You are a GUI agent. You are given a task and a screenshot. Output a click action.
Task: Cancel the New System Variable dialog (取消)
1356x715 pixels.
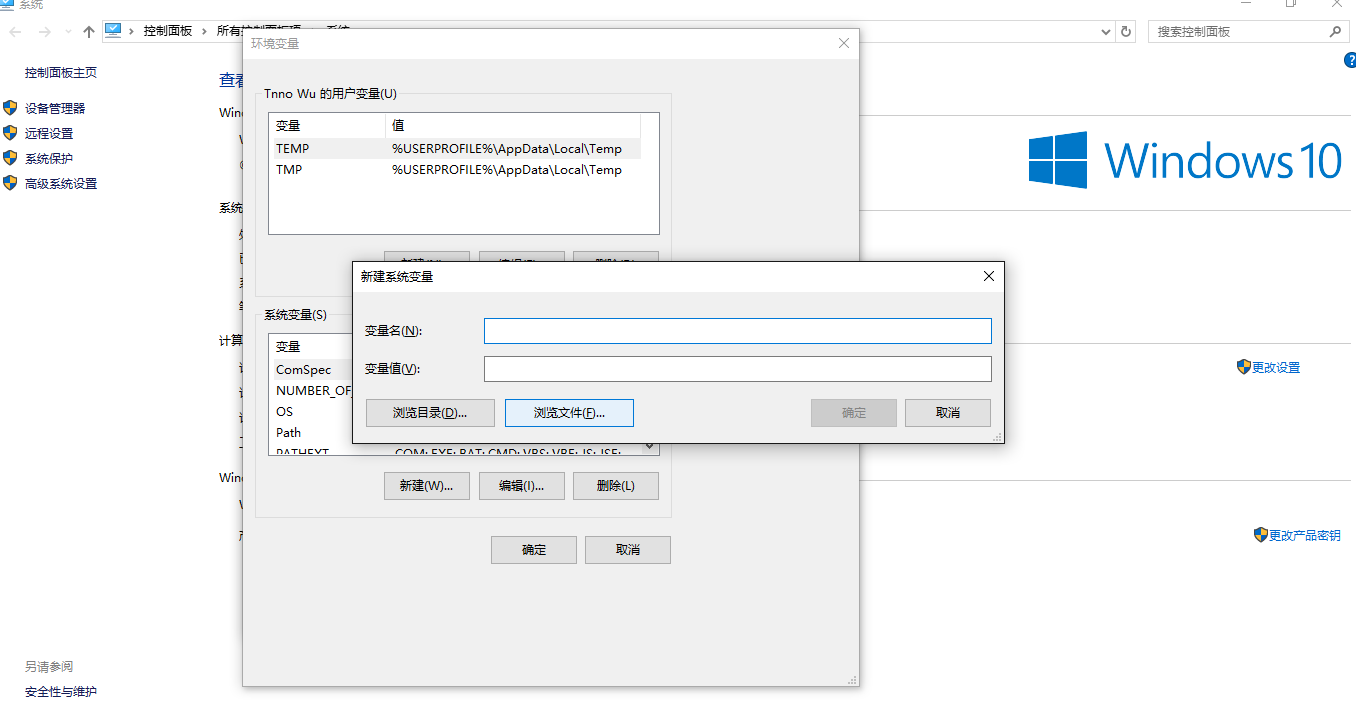[x=948, y=413]
